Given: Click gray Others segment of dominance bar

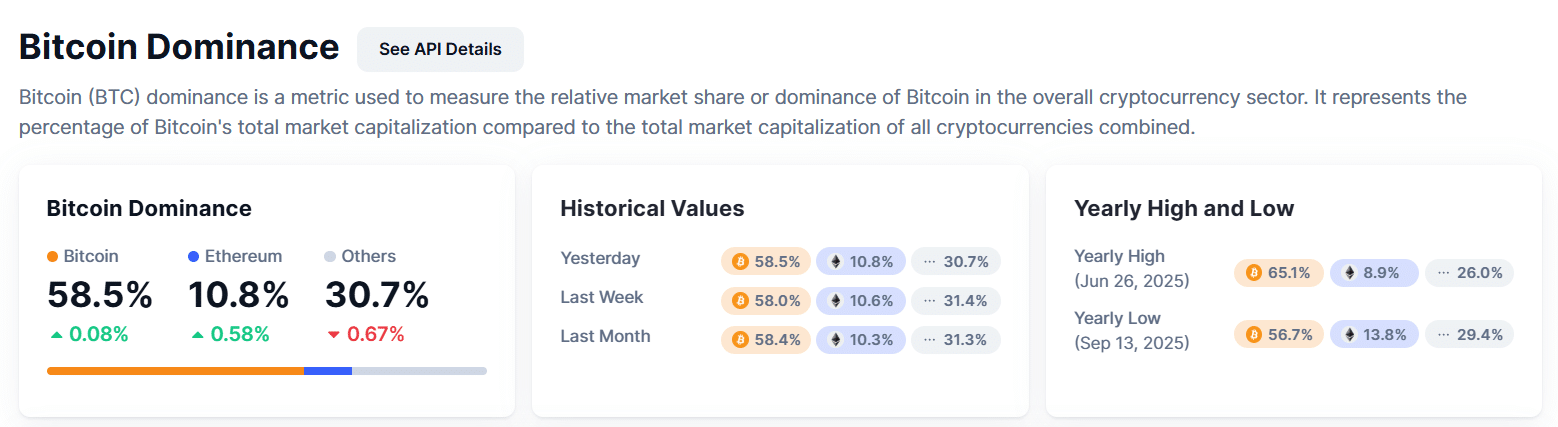Looking at the screenshot, I should tap(419, 371).
